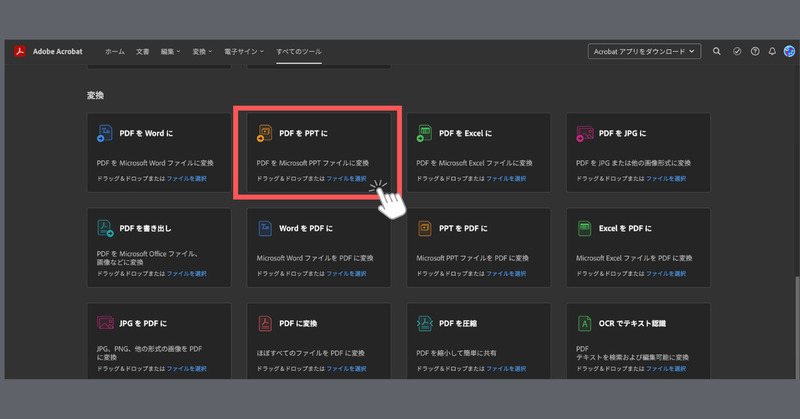Click ファイルを選択 in PDF を Word に card

point(187,179)
